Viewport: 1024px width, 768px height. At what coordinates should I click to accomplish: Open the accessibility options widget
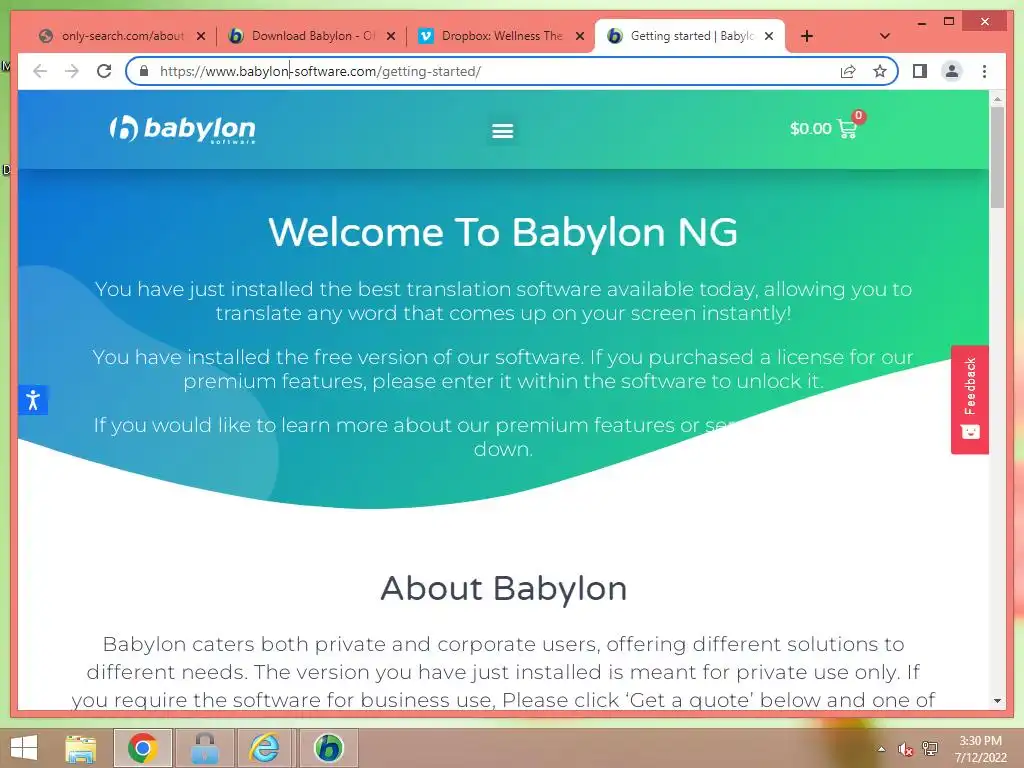coord(33,400)
